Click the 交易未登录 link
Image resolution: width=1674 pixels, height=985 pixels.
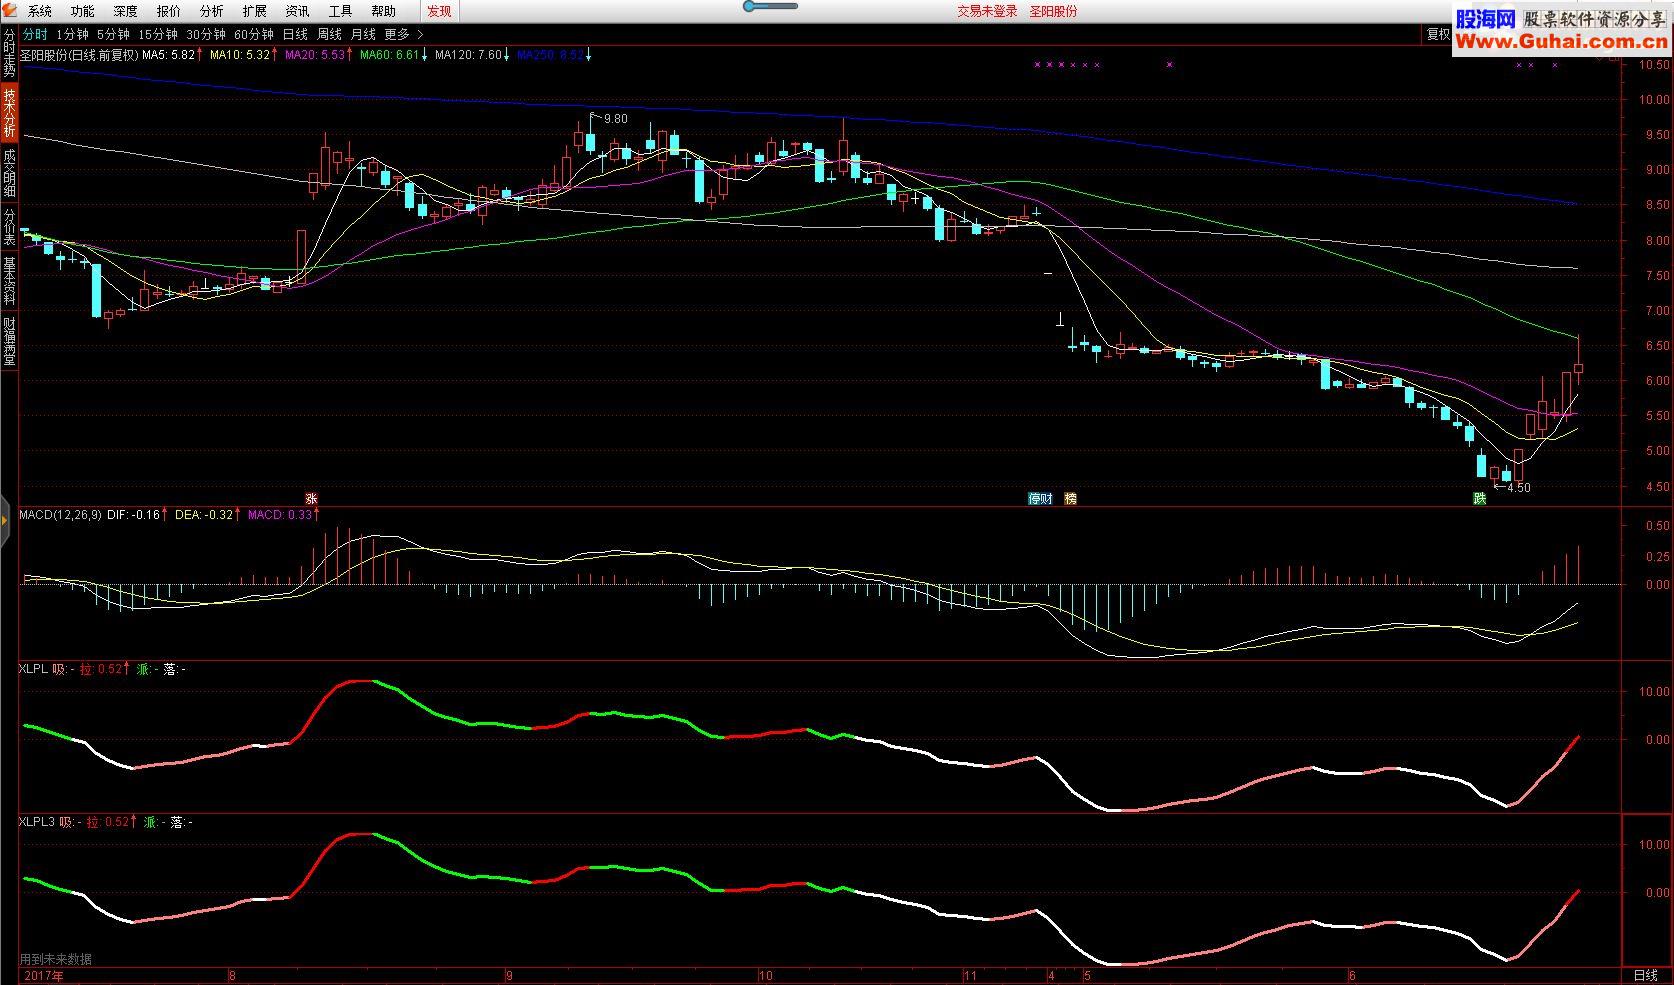[x=987, y=11]
